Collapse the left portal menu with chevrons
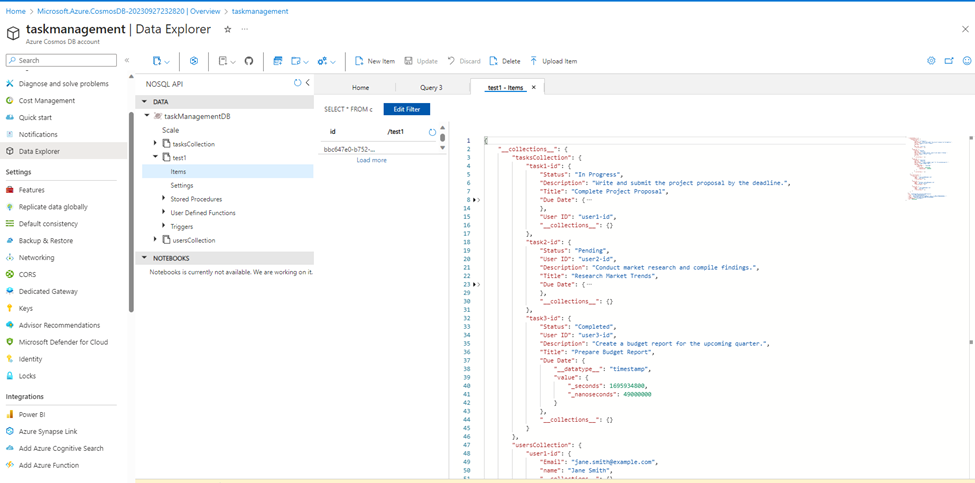Viewport: 975px width, 483px height. pyautogui.click(x=127, y=61)
